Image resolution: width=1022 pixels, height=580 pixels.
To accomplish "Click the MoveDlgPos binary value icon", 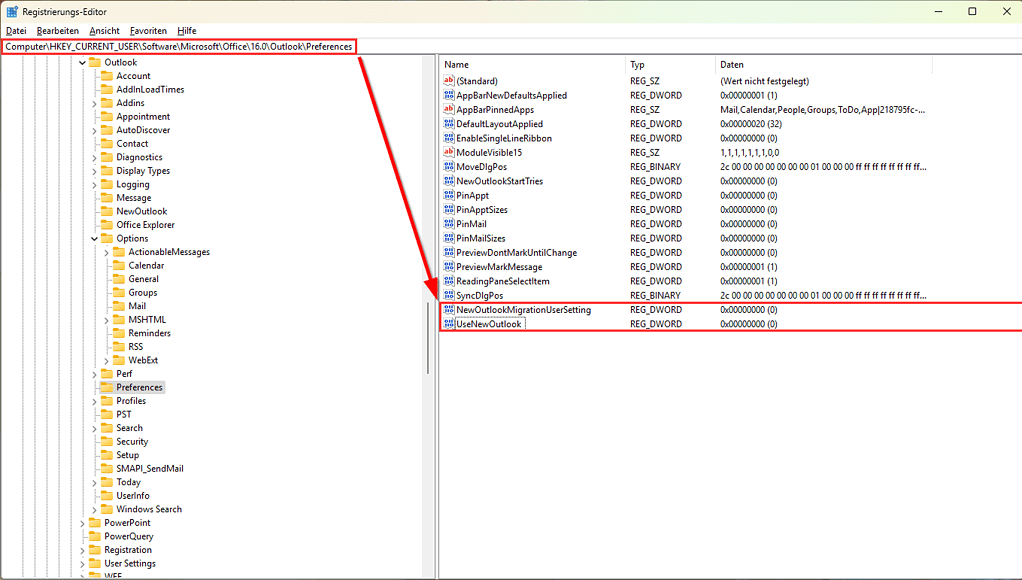I will (449, 167).
